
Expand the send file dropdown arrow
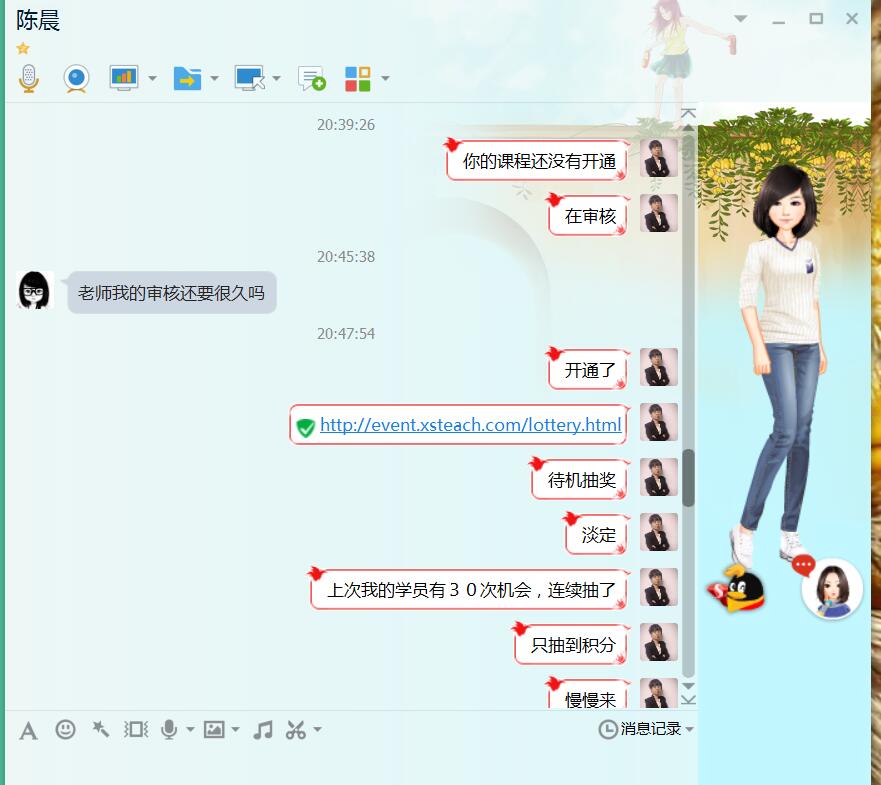click(214, 79)
